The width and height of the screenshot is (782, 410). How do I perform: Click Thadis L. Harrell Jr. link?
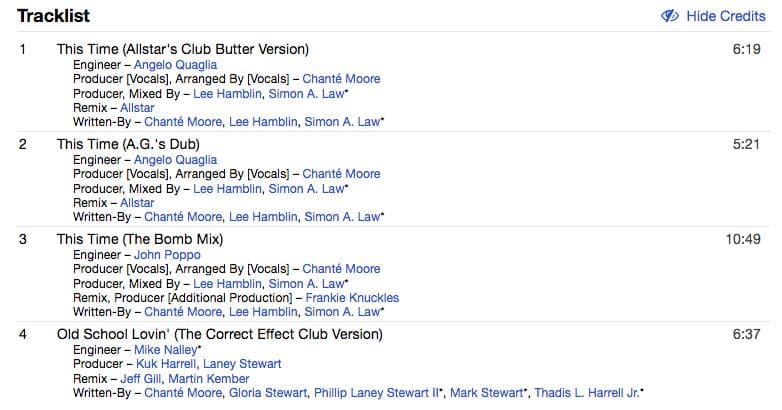pyautogui.click(x=587, y=393)
